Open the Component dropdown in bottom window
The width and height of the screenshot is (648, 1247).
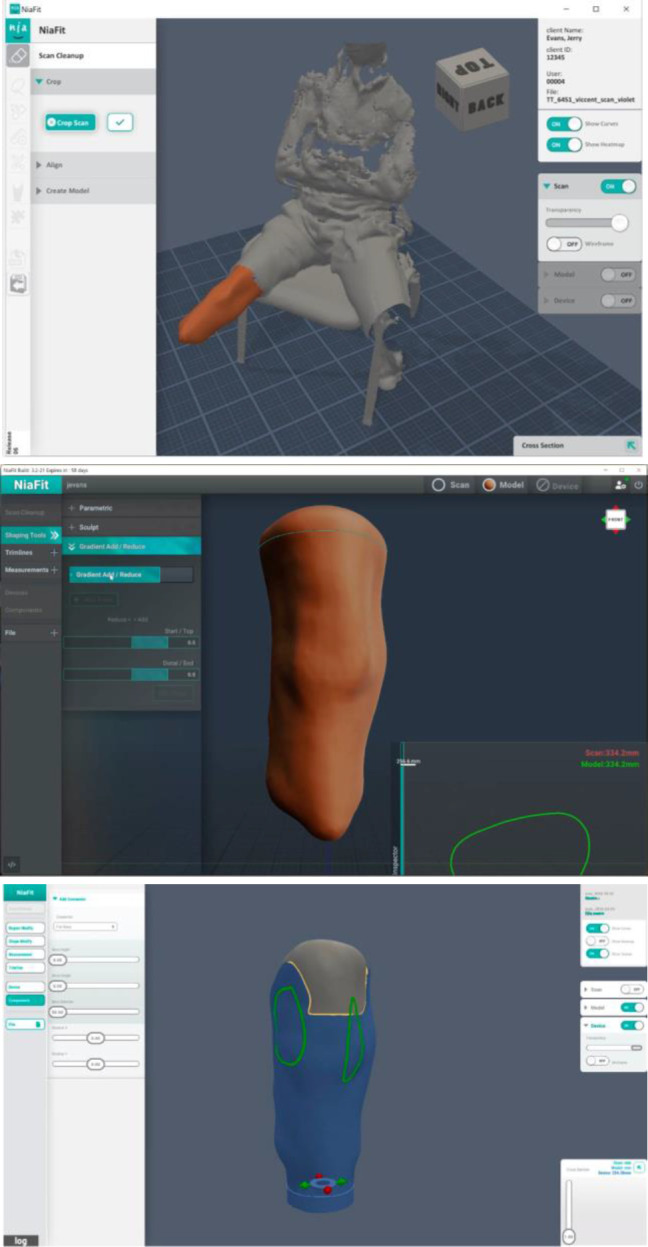click(x=85, y=927)
